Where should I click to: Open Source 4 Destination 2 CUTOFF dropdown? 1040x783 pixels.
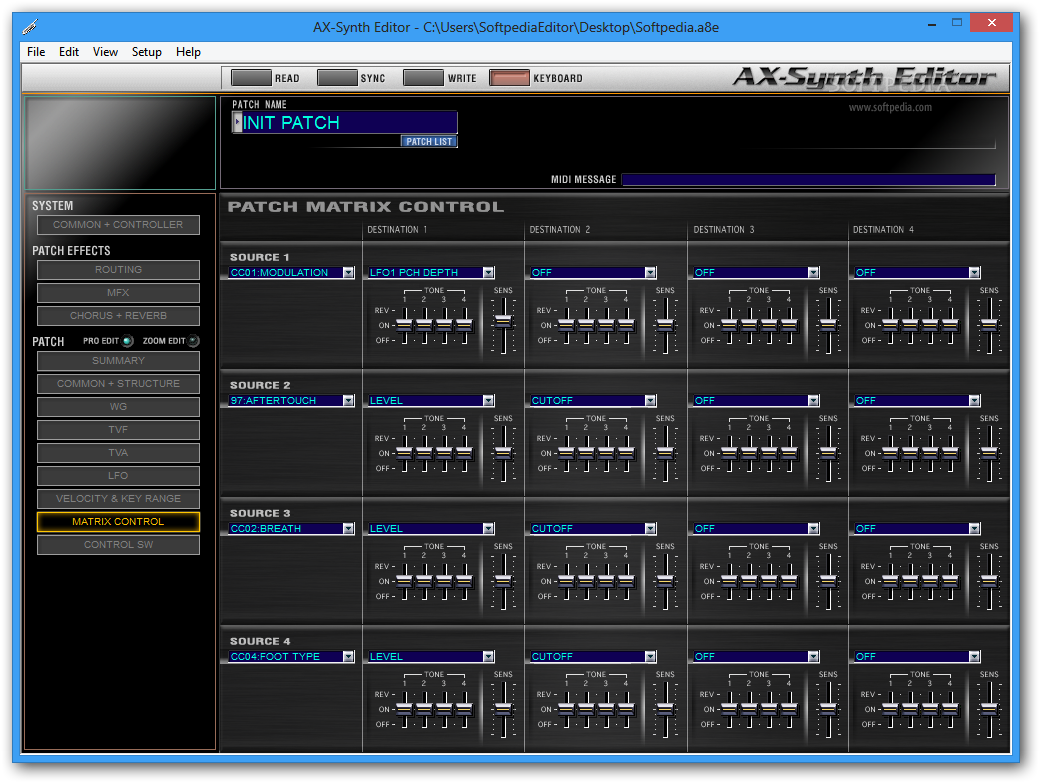[x=650, y=656]
